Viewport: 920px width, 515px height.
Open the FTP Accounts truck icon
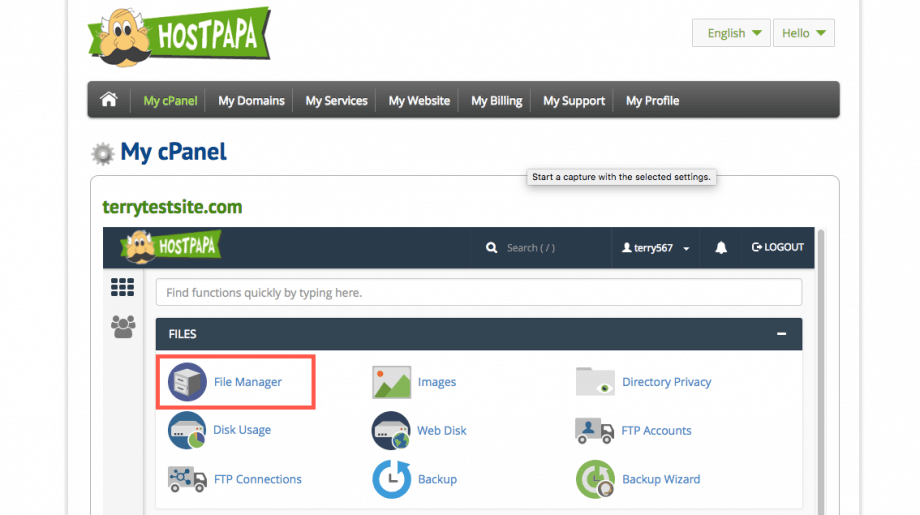(x=594, y=431)
